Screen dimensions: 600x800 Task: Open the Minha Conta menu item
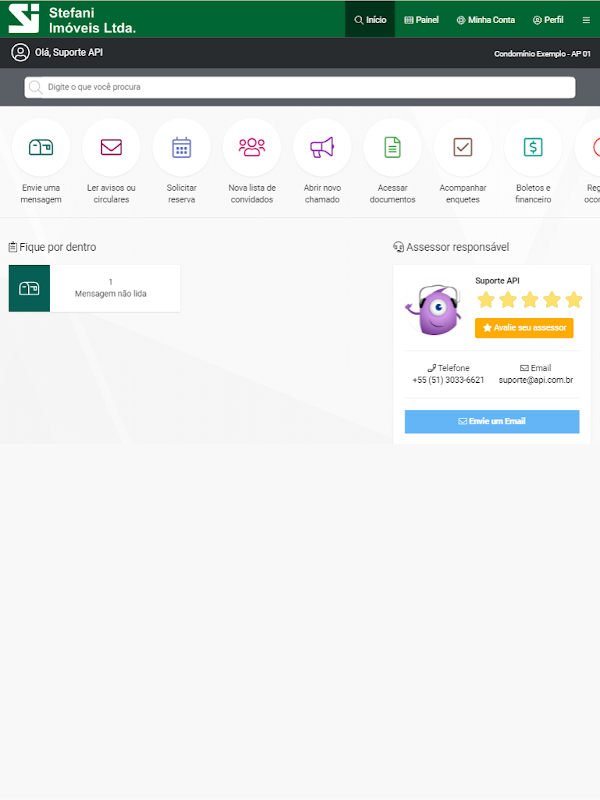[486, 20]
